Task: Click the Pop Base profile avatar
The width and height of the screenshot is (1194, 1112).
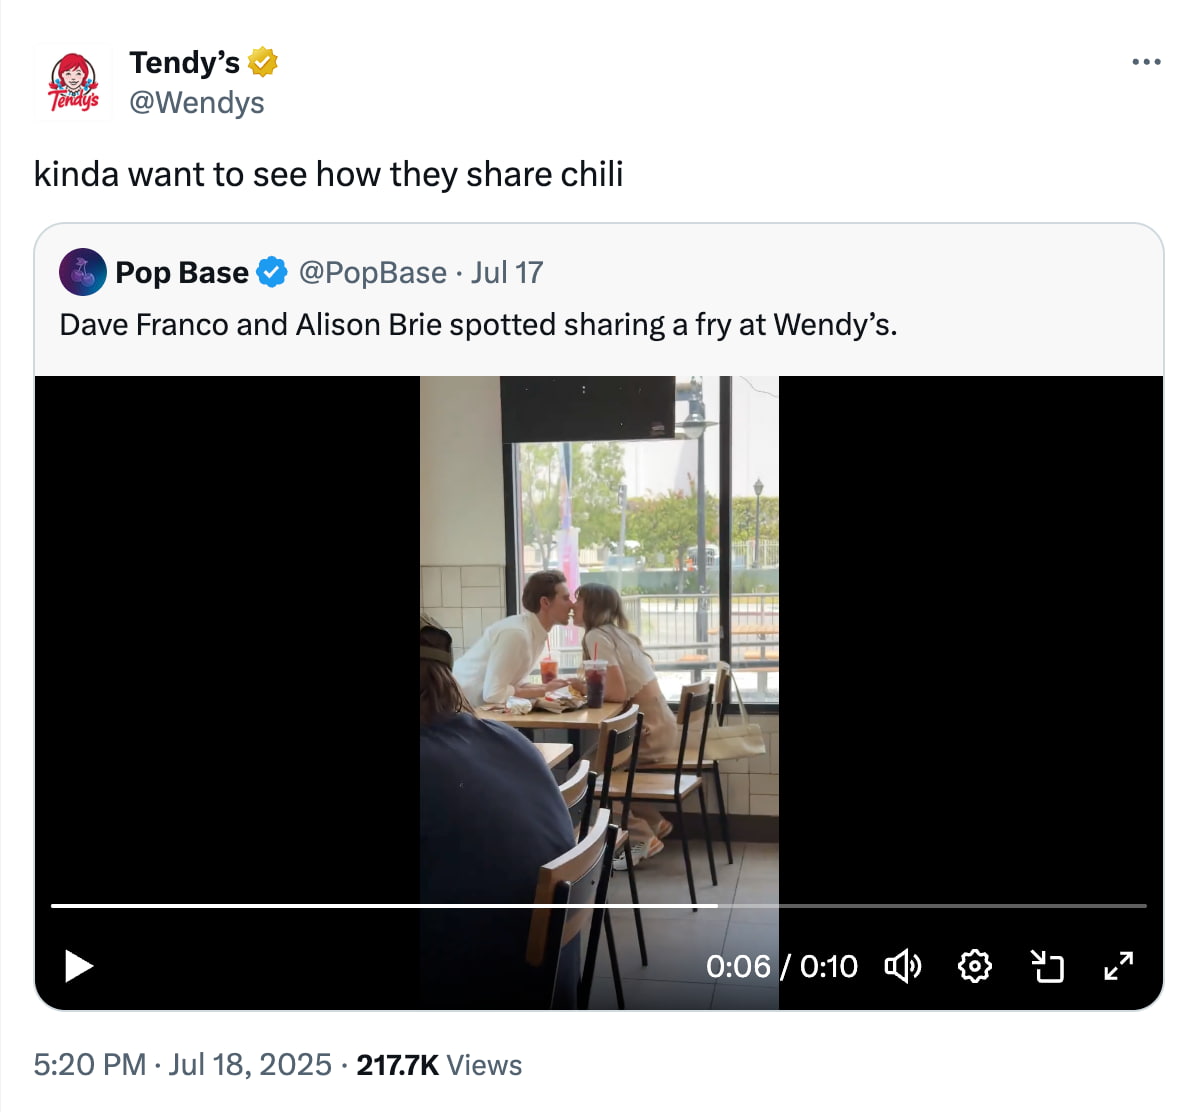Action: (83, 272)
